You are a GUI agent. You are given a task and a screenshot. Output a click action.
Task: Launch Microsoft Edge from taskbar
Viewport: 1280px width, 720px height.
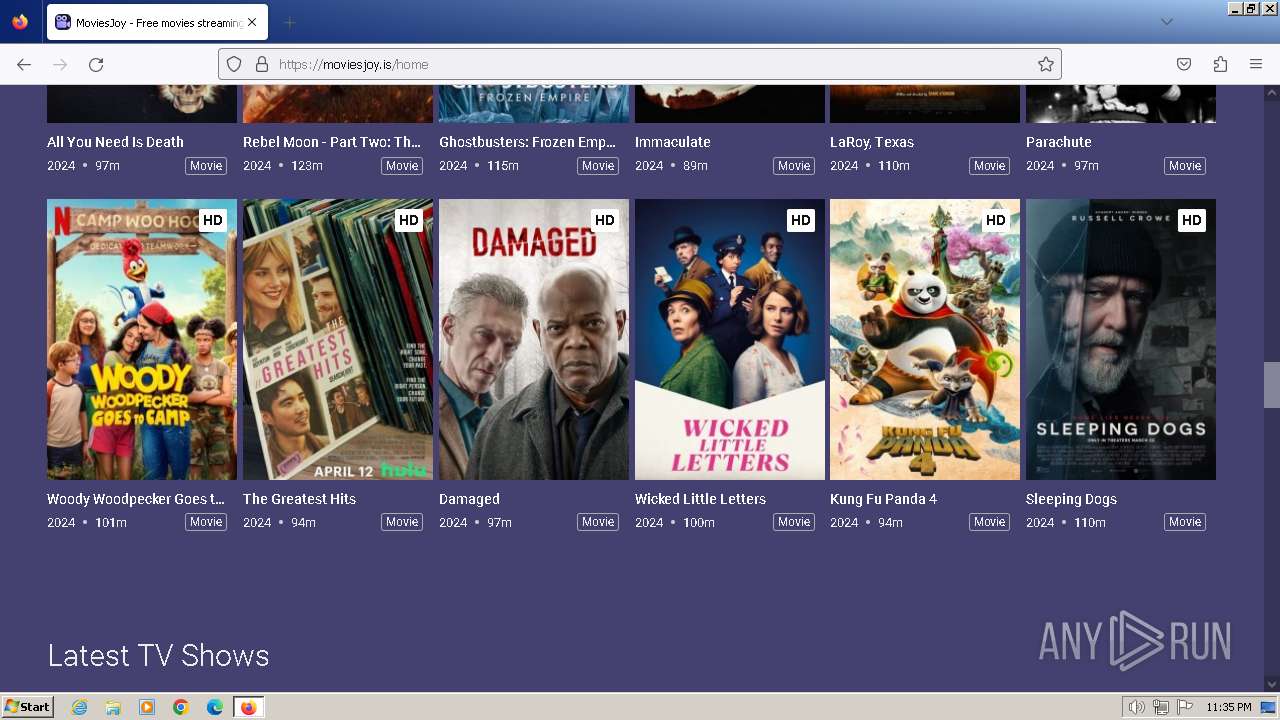(x=215, y=707)
